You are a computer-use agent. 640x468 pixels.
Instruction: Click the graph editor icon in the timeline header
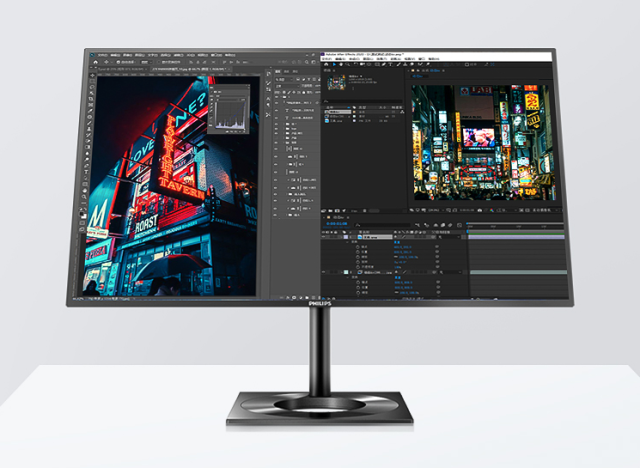[x=459, y=225]
